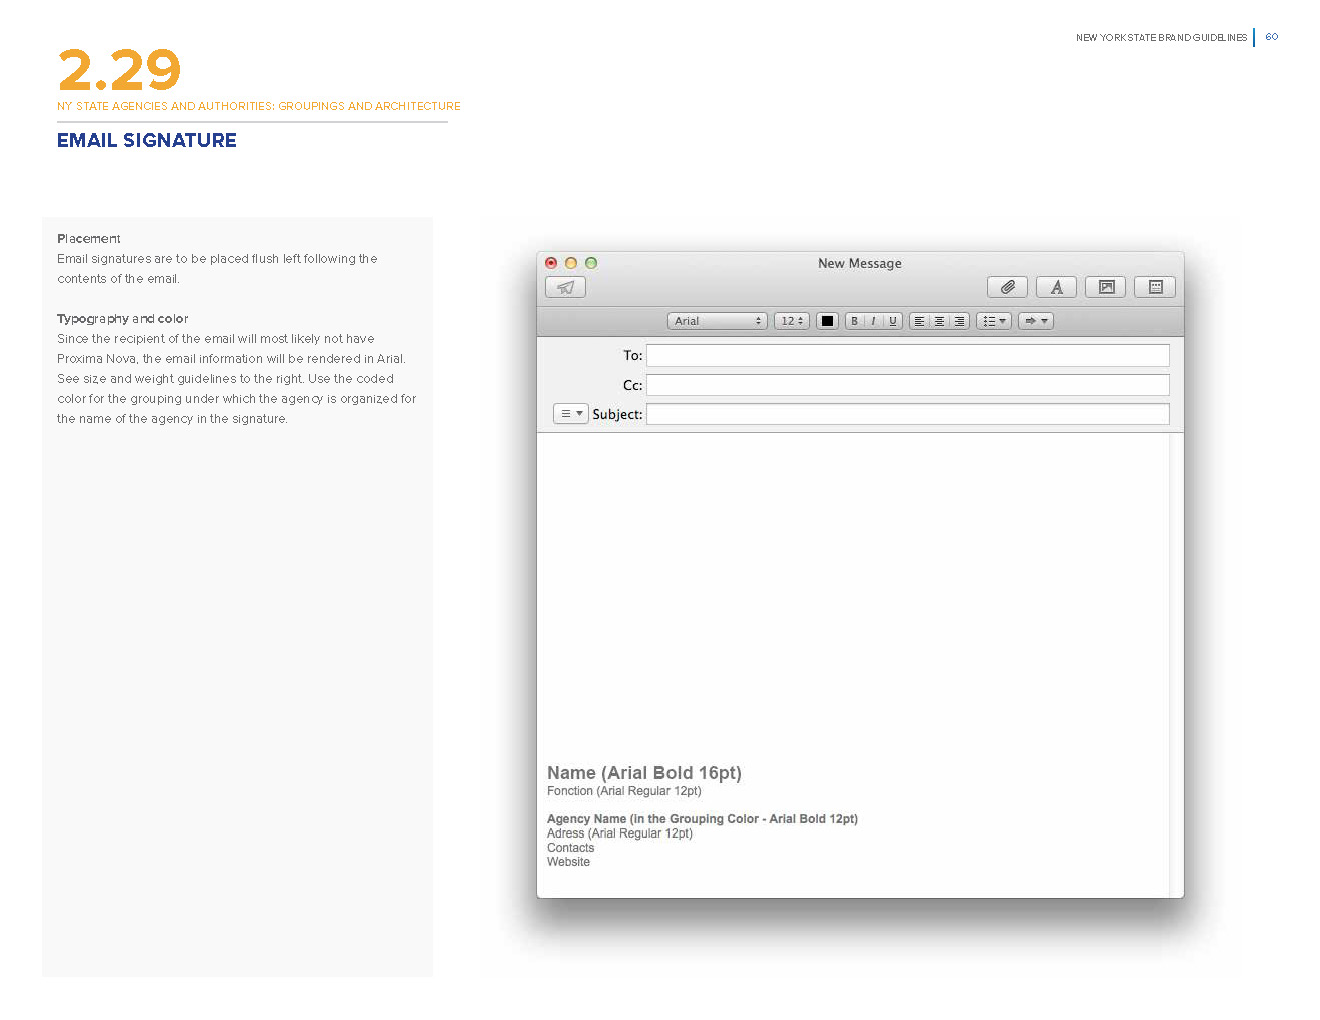Click the 'Fonction (Arial Regular 12pt)' line
1320x1020 pixels.
pos(624,791)
